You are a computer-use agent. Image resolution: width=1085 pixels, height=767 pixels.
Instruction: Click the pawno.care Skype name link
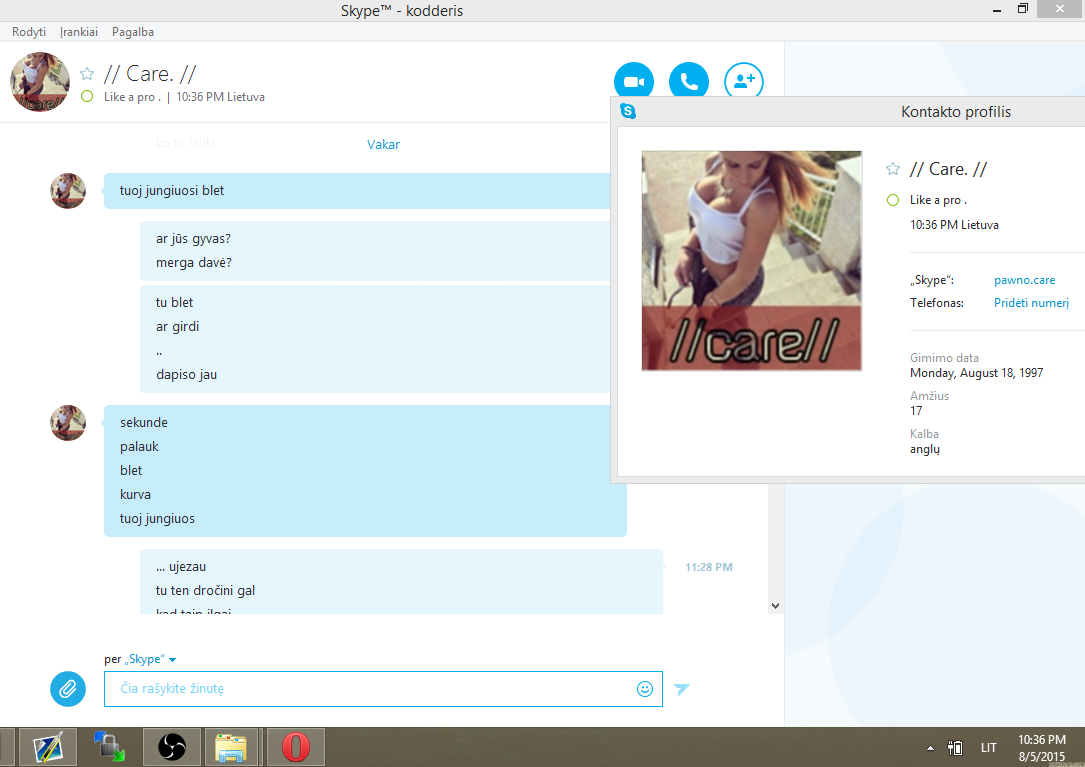click(x=1024, y=280)
